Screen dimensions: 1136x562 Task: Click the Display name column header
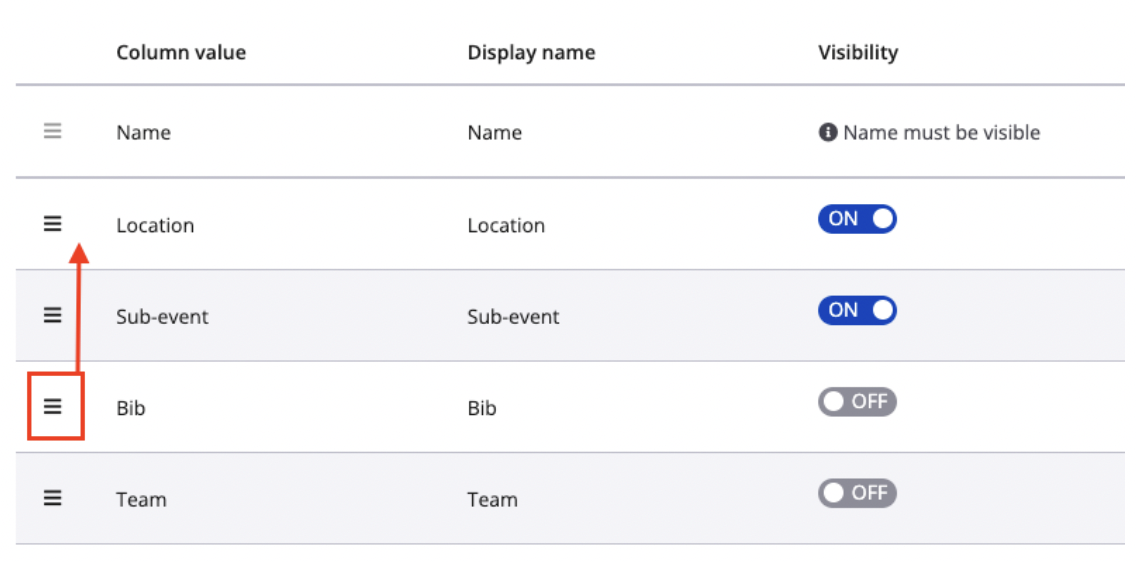click(x=531, y=52)
